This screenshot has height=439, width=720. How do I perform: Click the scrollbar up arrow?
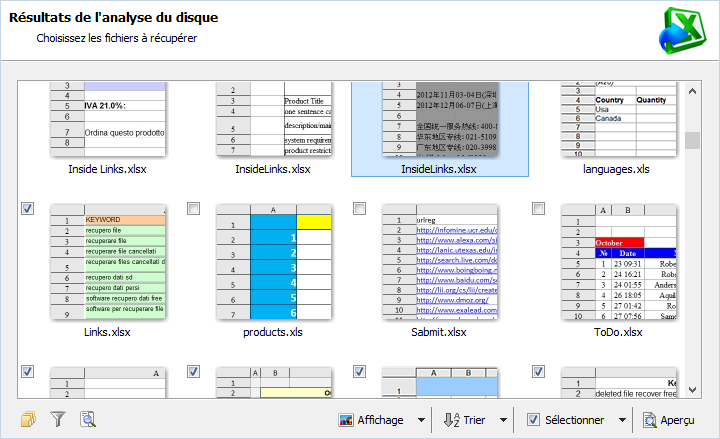pyautogui.click(x=692, y=91)
